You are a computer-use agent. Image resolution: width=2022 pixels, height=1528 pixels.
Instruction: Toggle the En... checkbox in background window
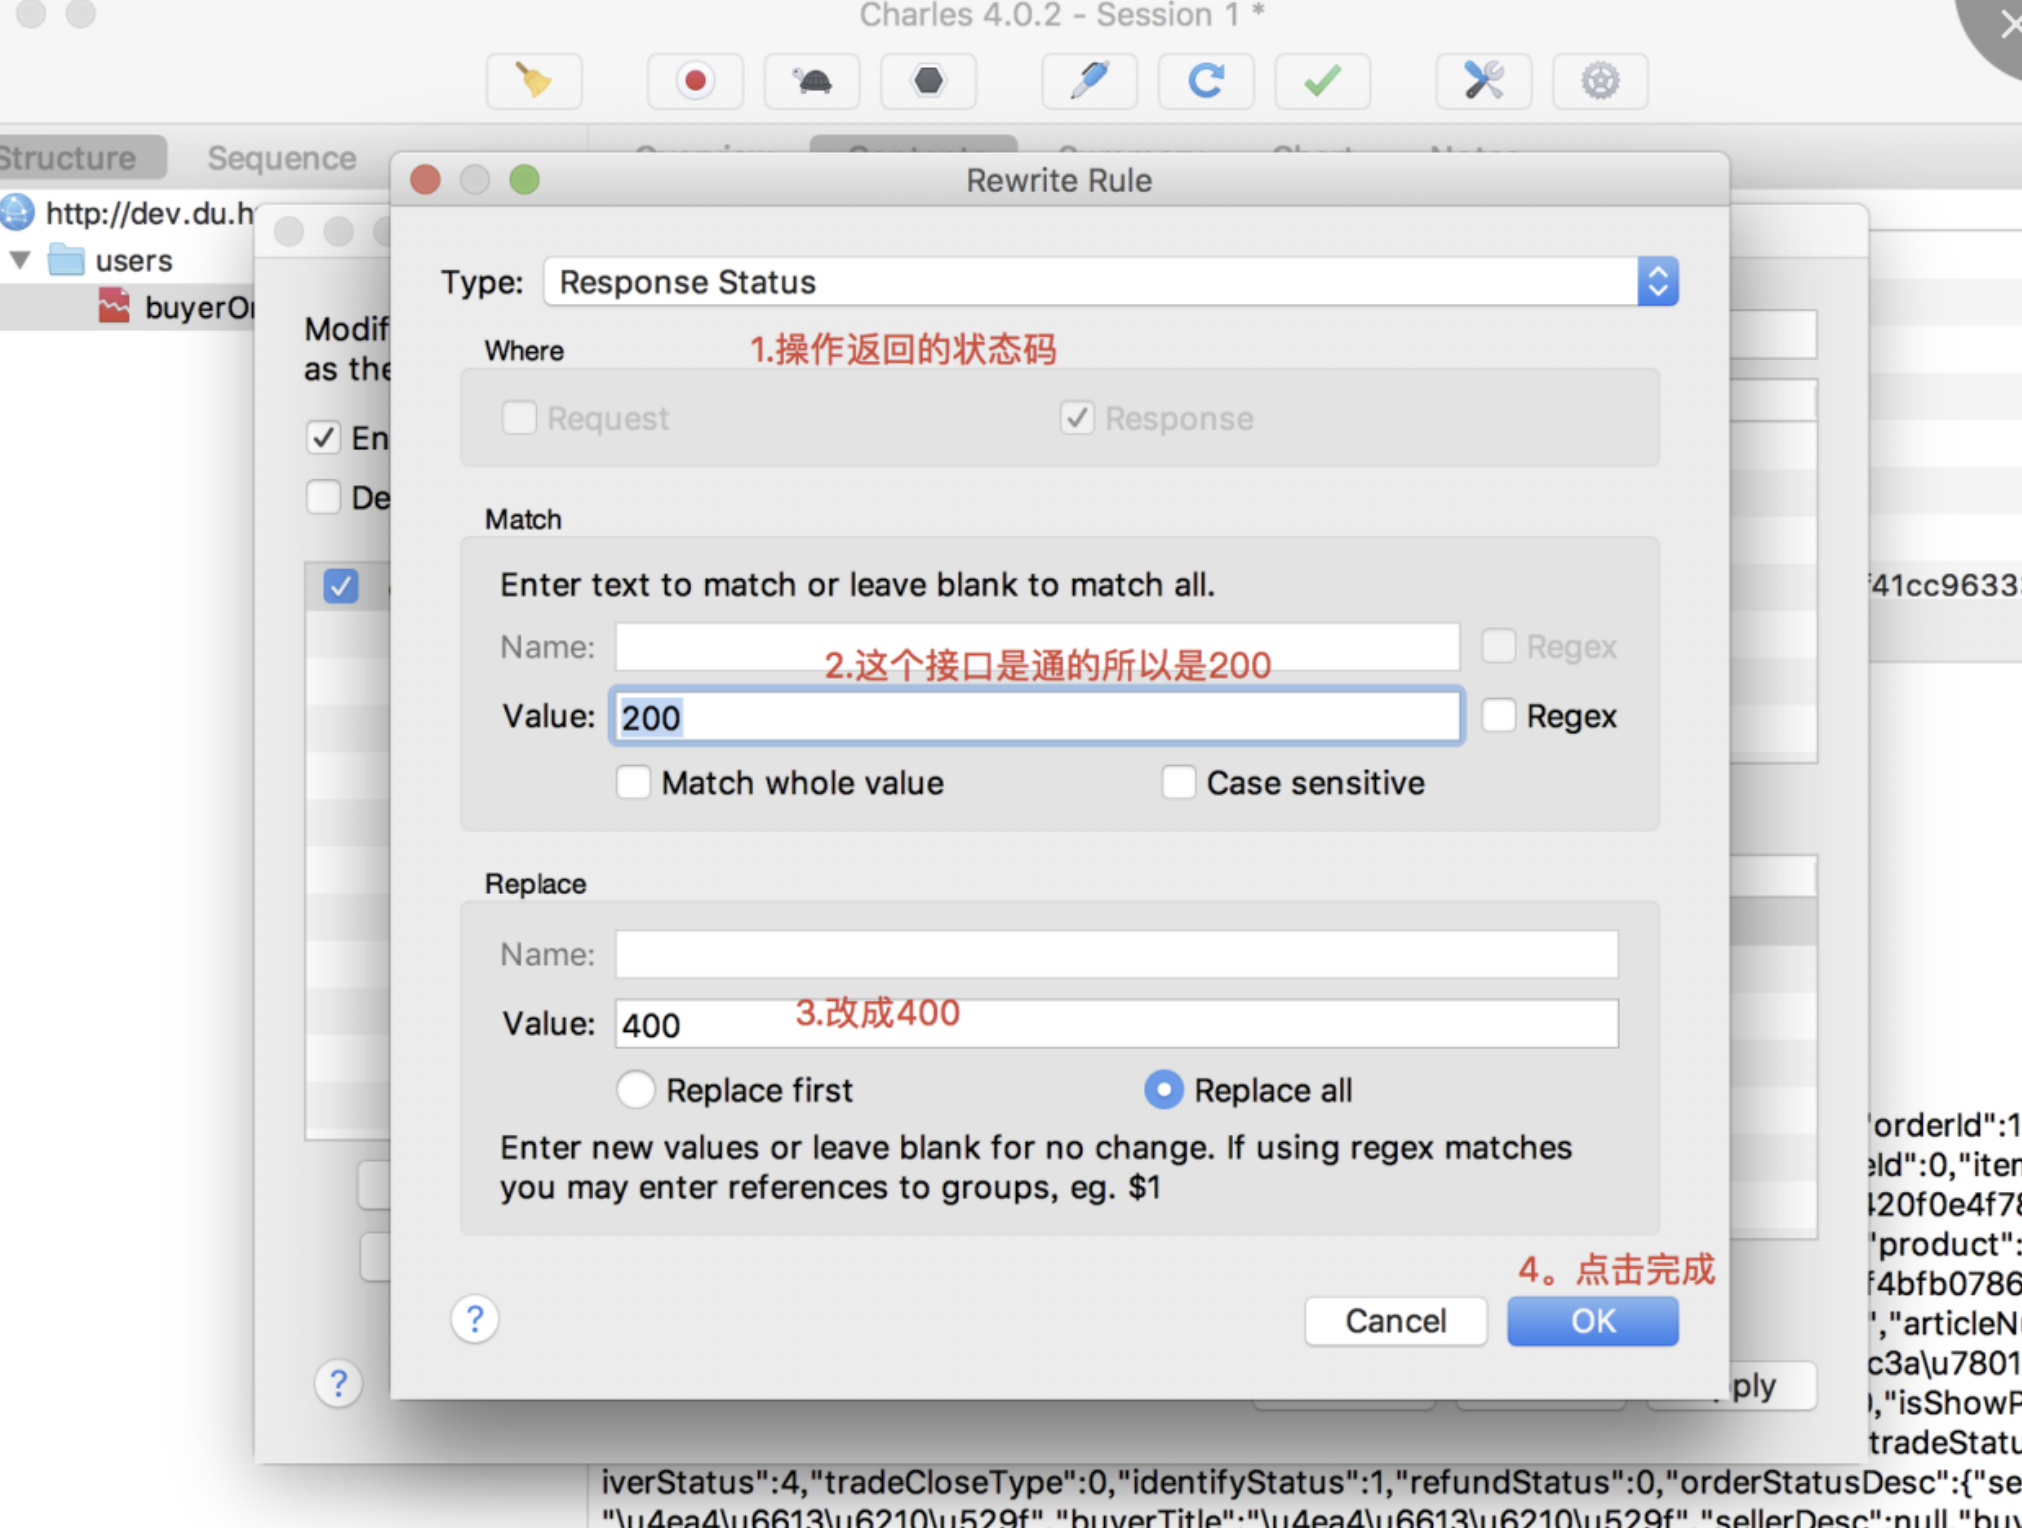323,438
